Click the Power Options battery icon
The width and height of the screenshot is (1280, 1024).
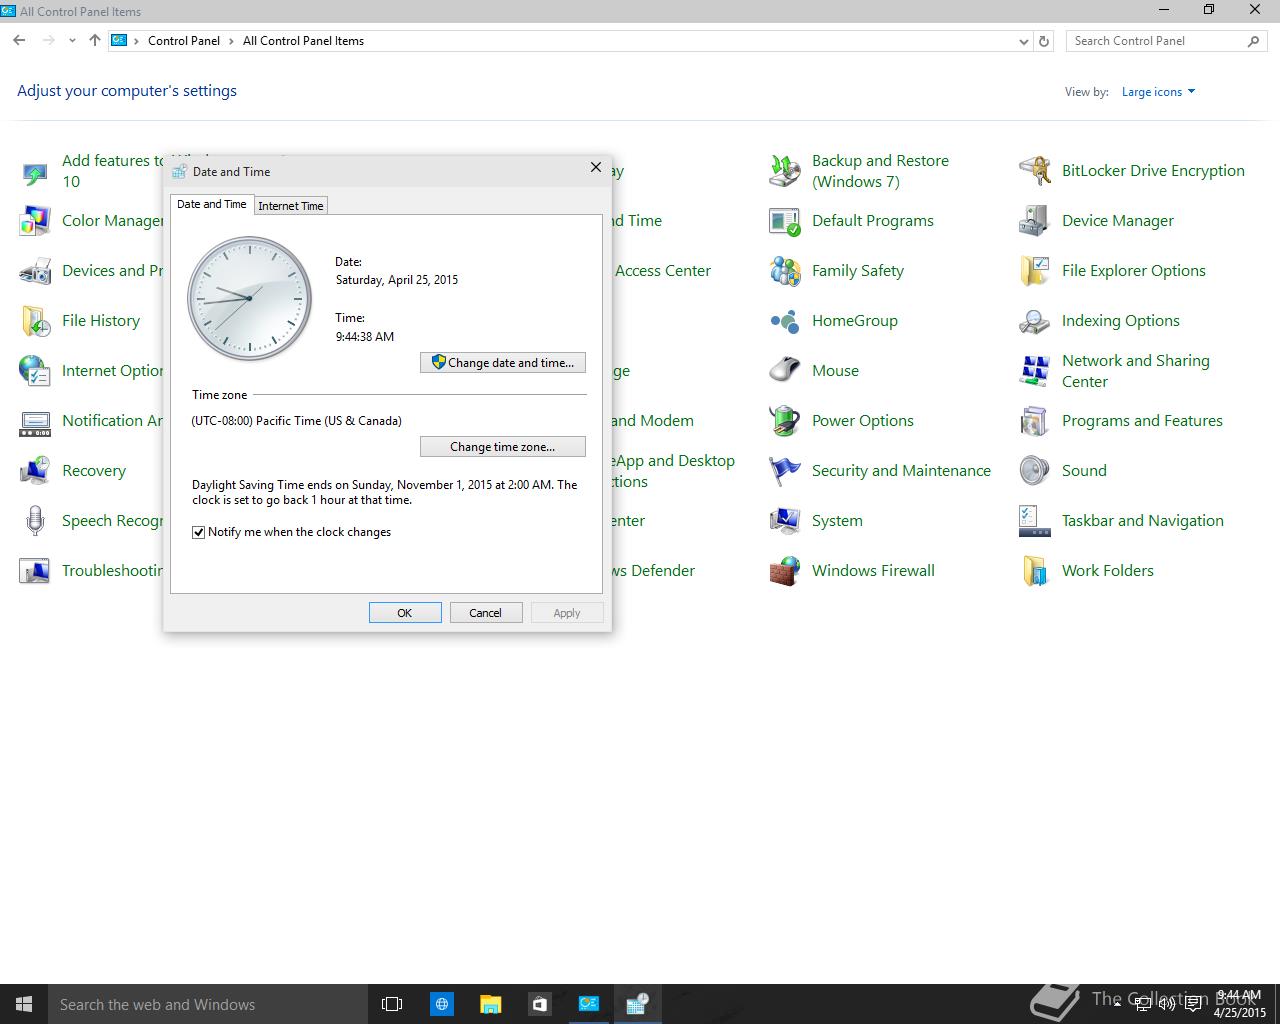pyautogui.click(x=785, y=421)
